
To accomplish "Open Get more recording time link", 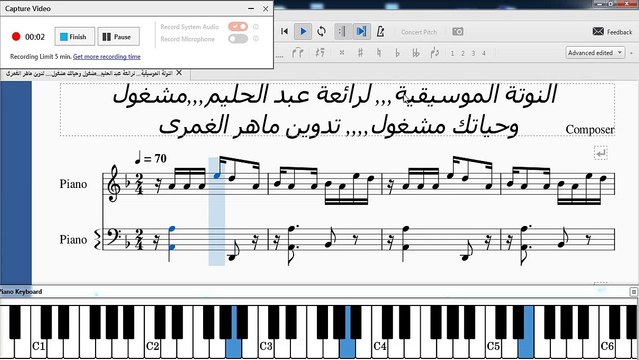I will click(x=107, y=57).
